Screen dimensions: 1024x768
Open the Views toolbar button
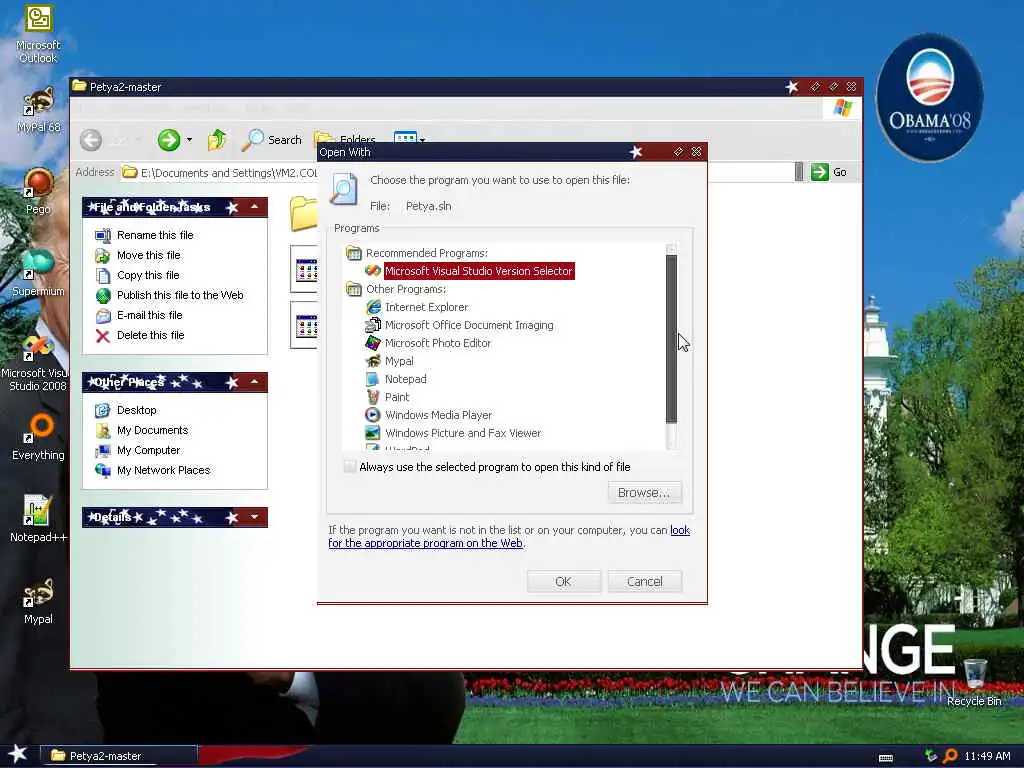coord(405,138)
